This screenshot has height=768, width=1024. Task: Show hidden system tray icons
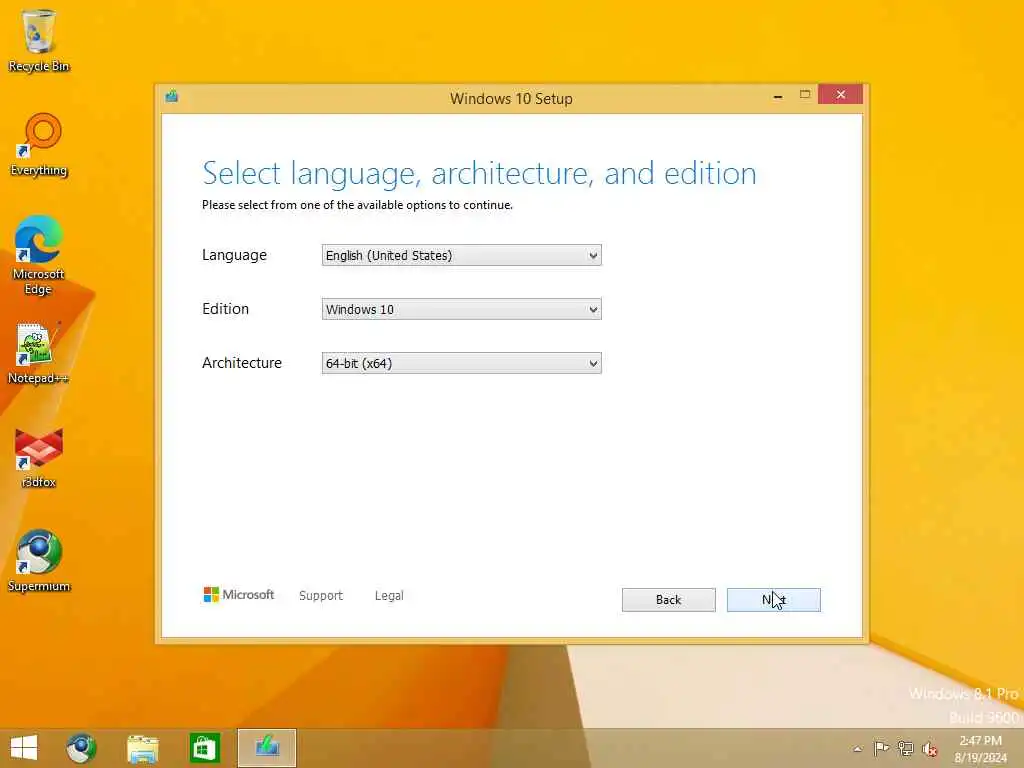point(857,749)
